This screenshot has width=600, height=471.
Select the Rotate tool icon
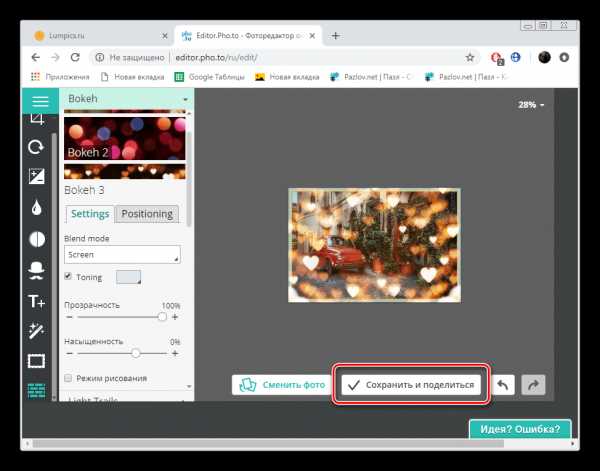pyautogui.click(x=36, y=147)
